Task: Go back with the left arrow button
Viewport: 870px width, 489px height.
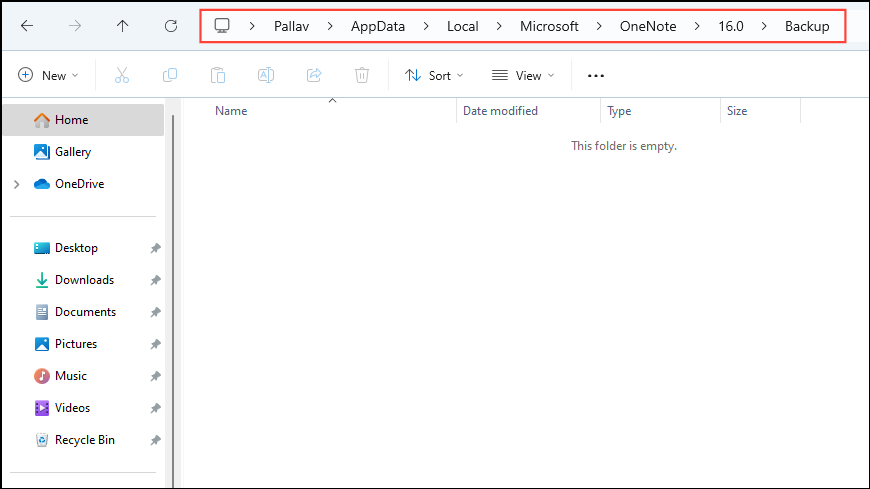Action: pyautogui.click(x=27, y=26)
